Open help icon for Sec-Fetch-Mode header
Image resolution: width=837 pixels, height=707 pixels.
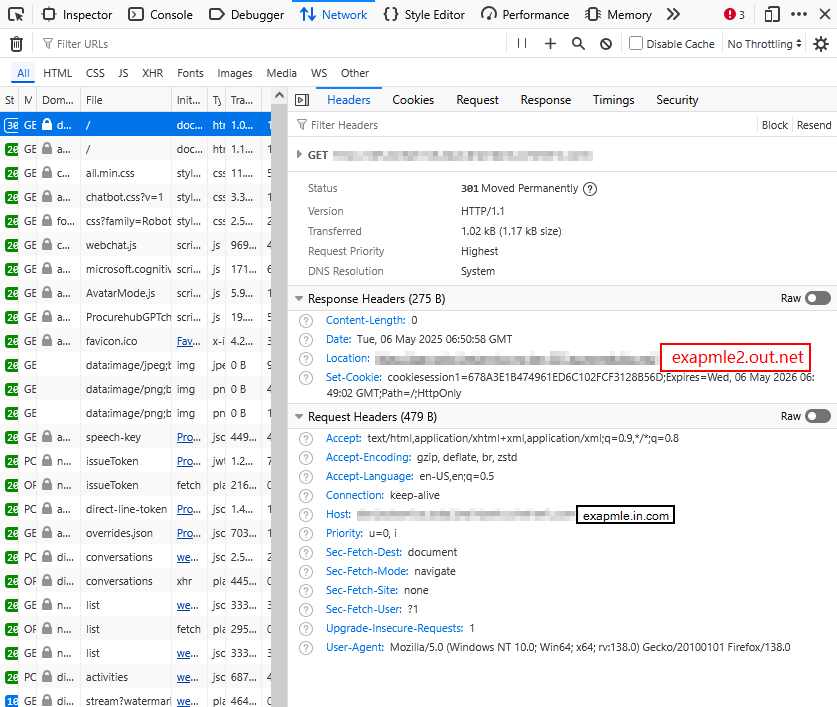click(306, 571)
